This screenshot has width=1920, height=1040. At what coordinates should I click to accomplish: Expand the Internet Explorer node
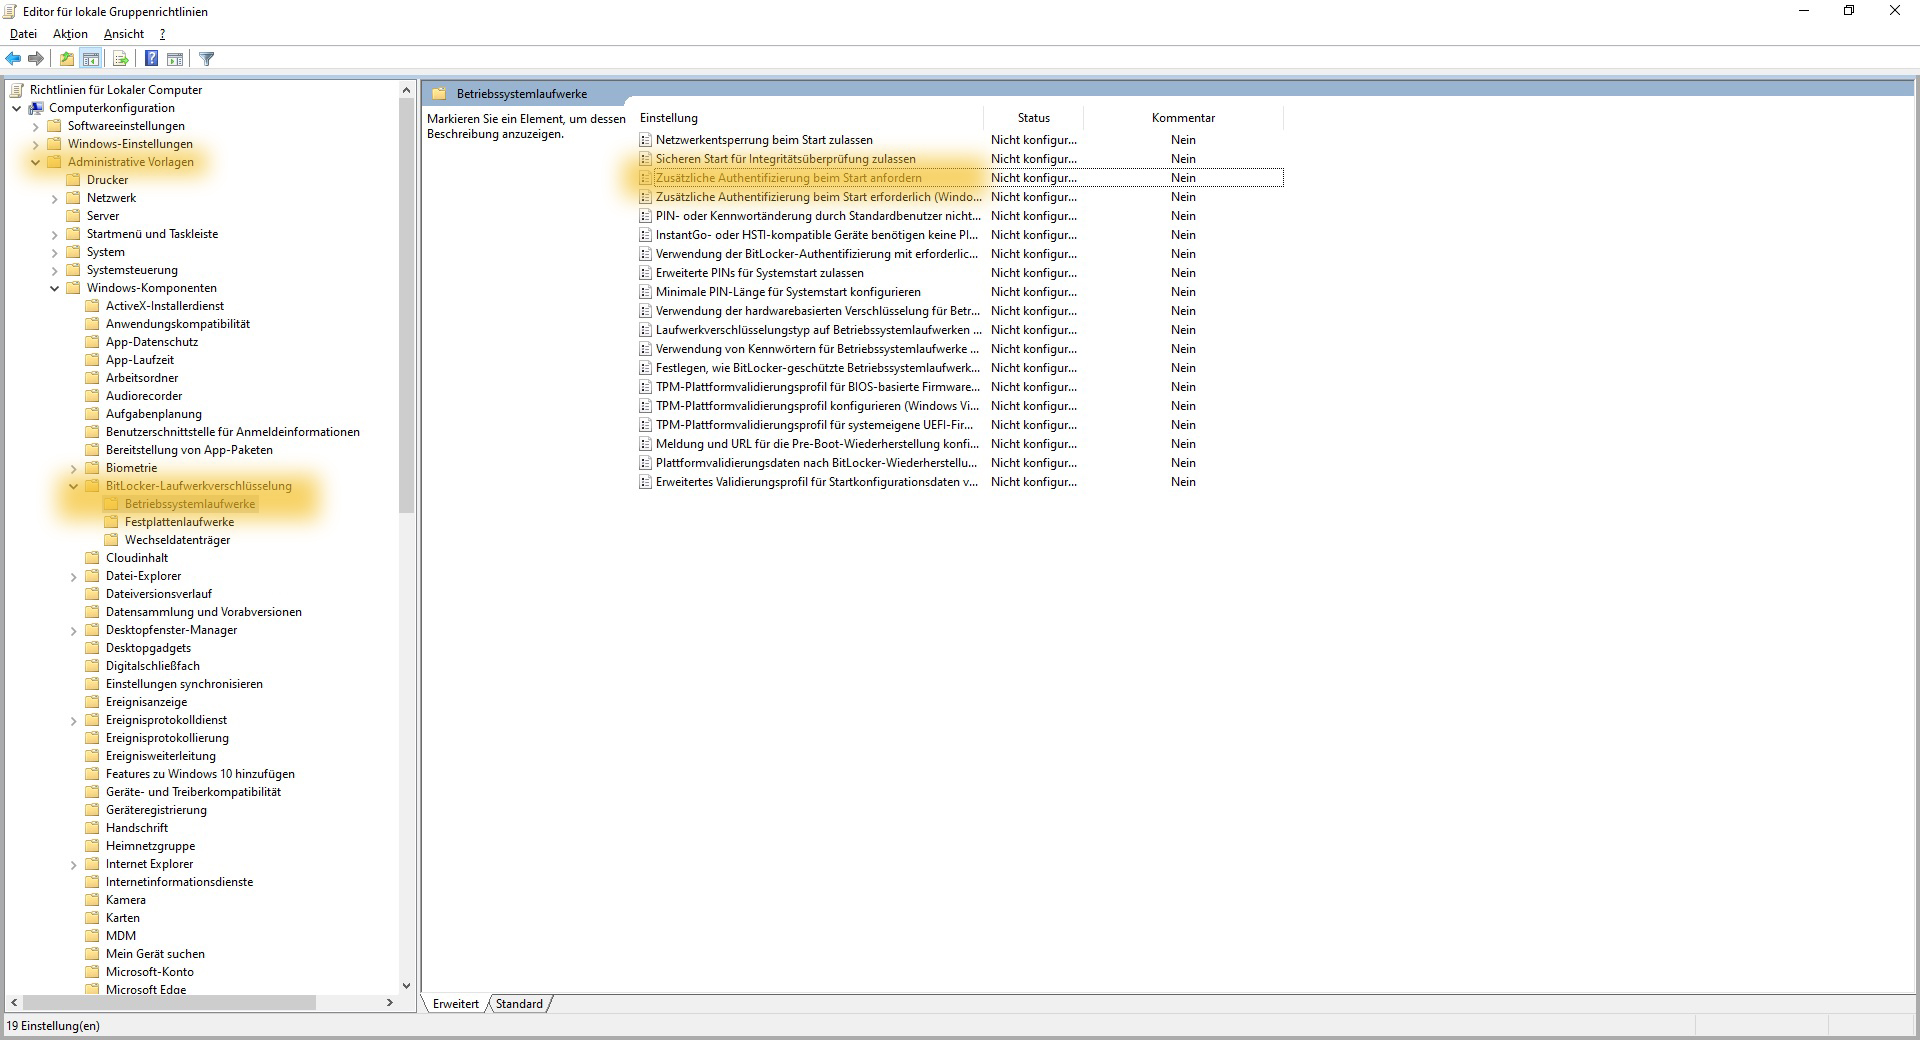click(x=74, y=864)
